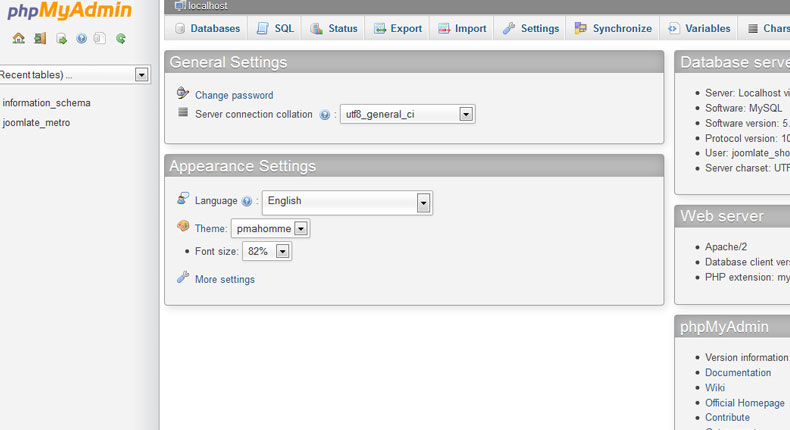Open the utf8_general_ci collation dropdown
The image size is (790, 430).
(x=465, y=114)
